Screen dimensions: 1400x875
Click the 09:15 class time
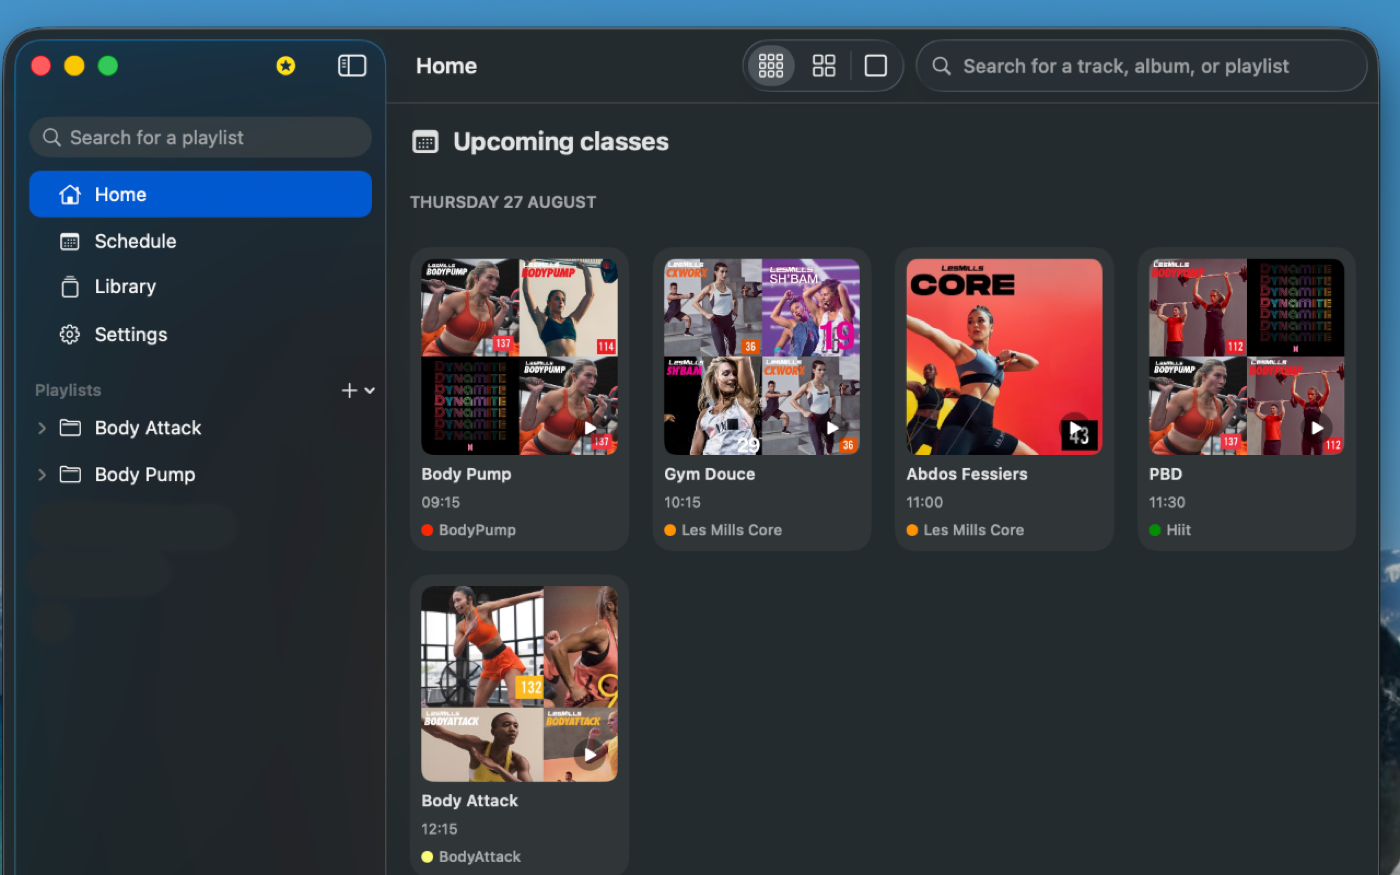[441, 502]
